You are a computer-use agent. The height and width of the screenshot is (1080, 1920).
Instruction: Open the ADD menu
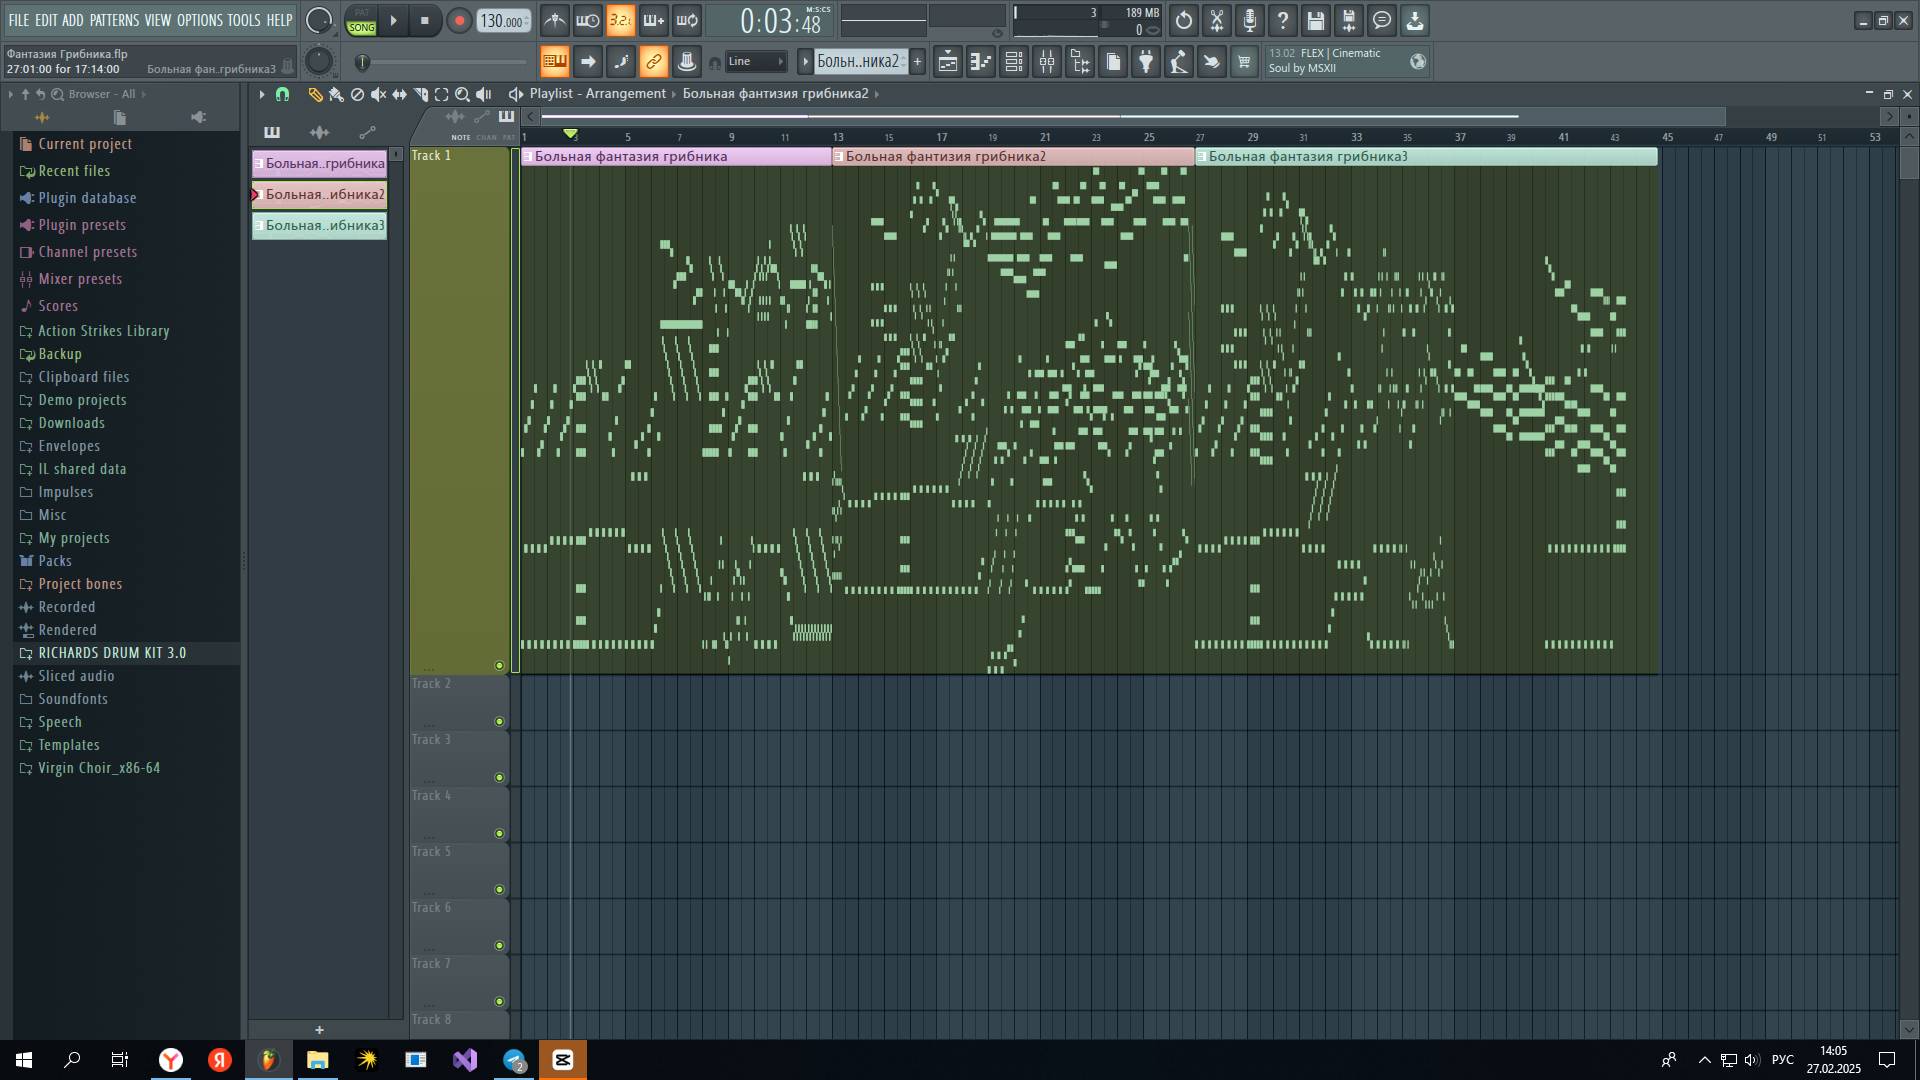click(73, 20)
